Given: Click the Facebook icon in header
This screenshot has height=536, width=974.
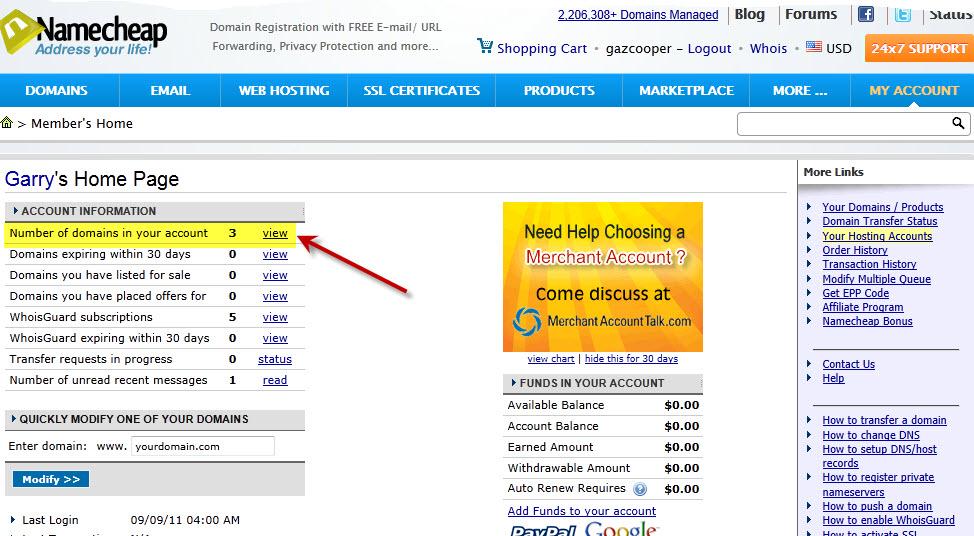Looking at the screenshot, I should point(866,15).
